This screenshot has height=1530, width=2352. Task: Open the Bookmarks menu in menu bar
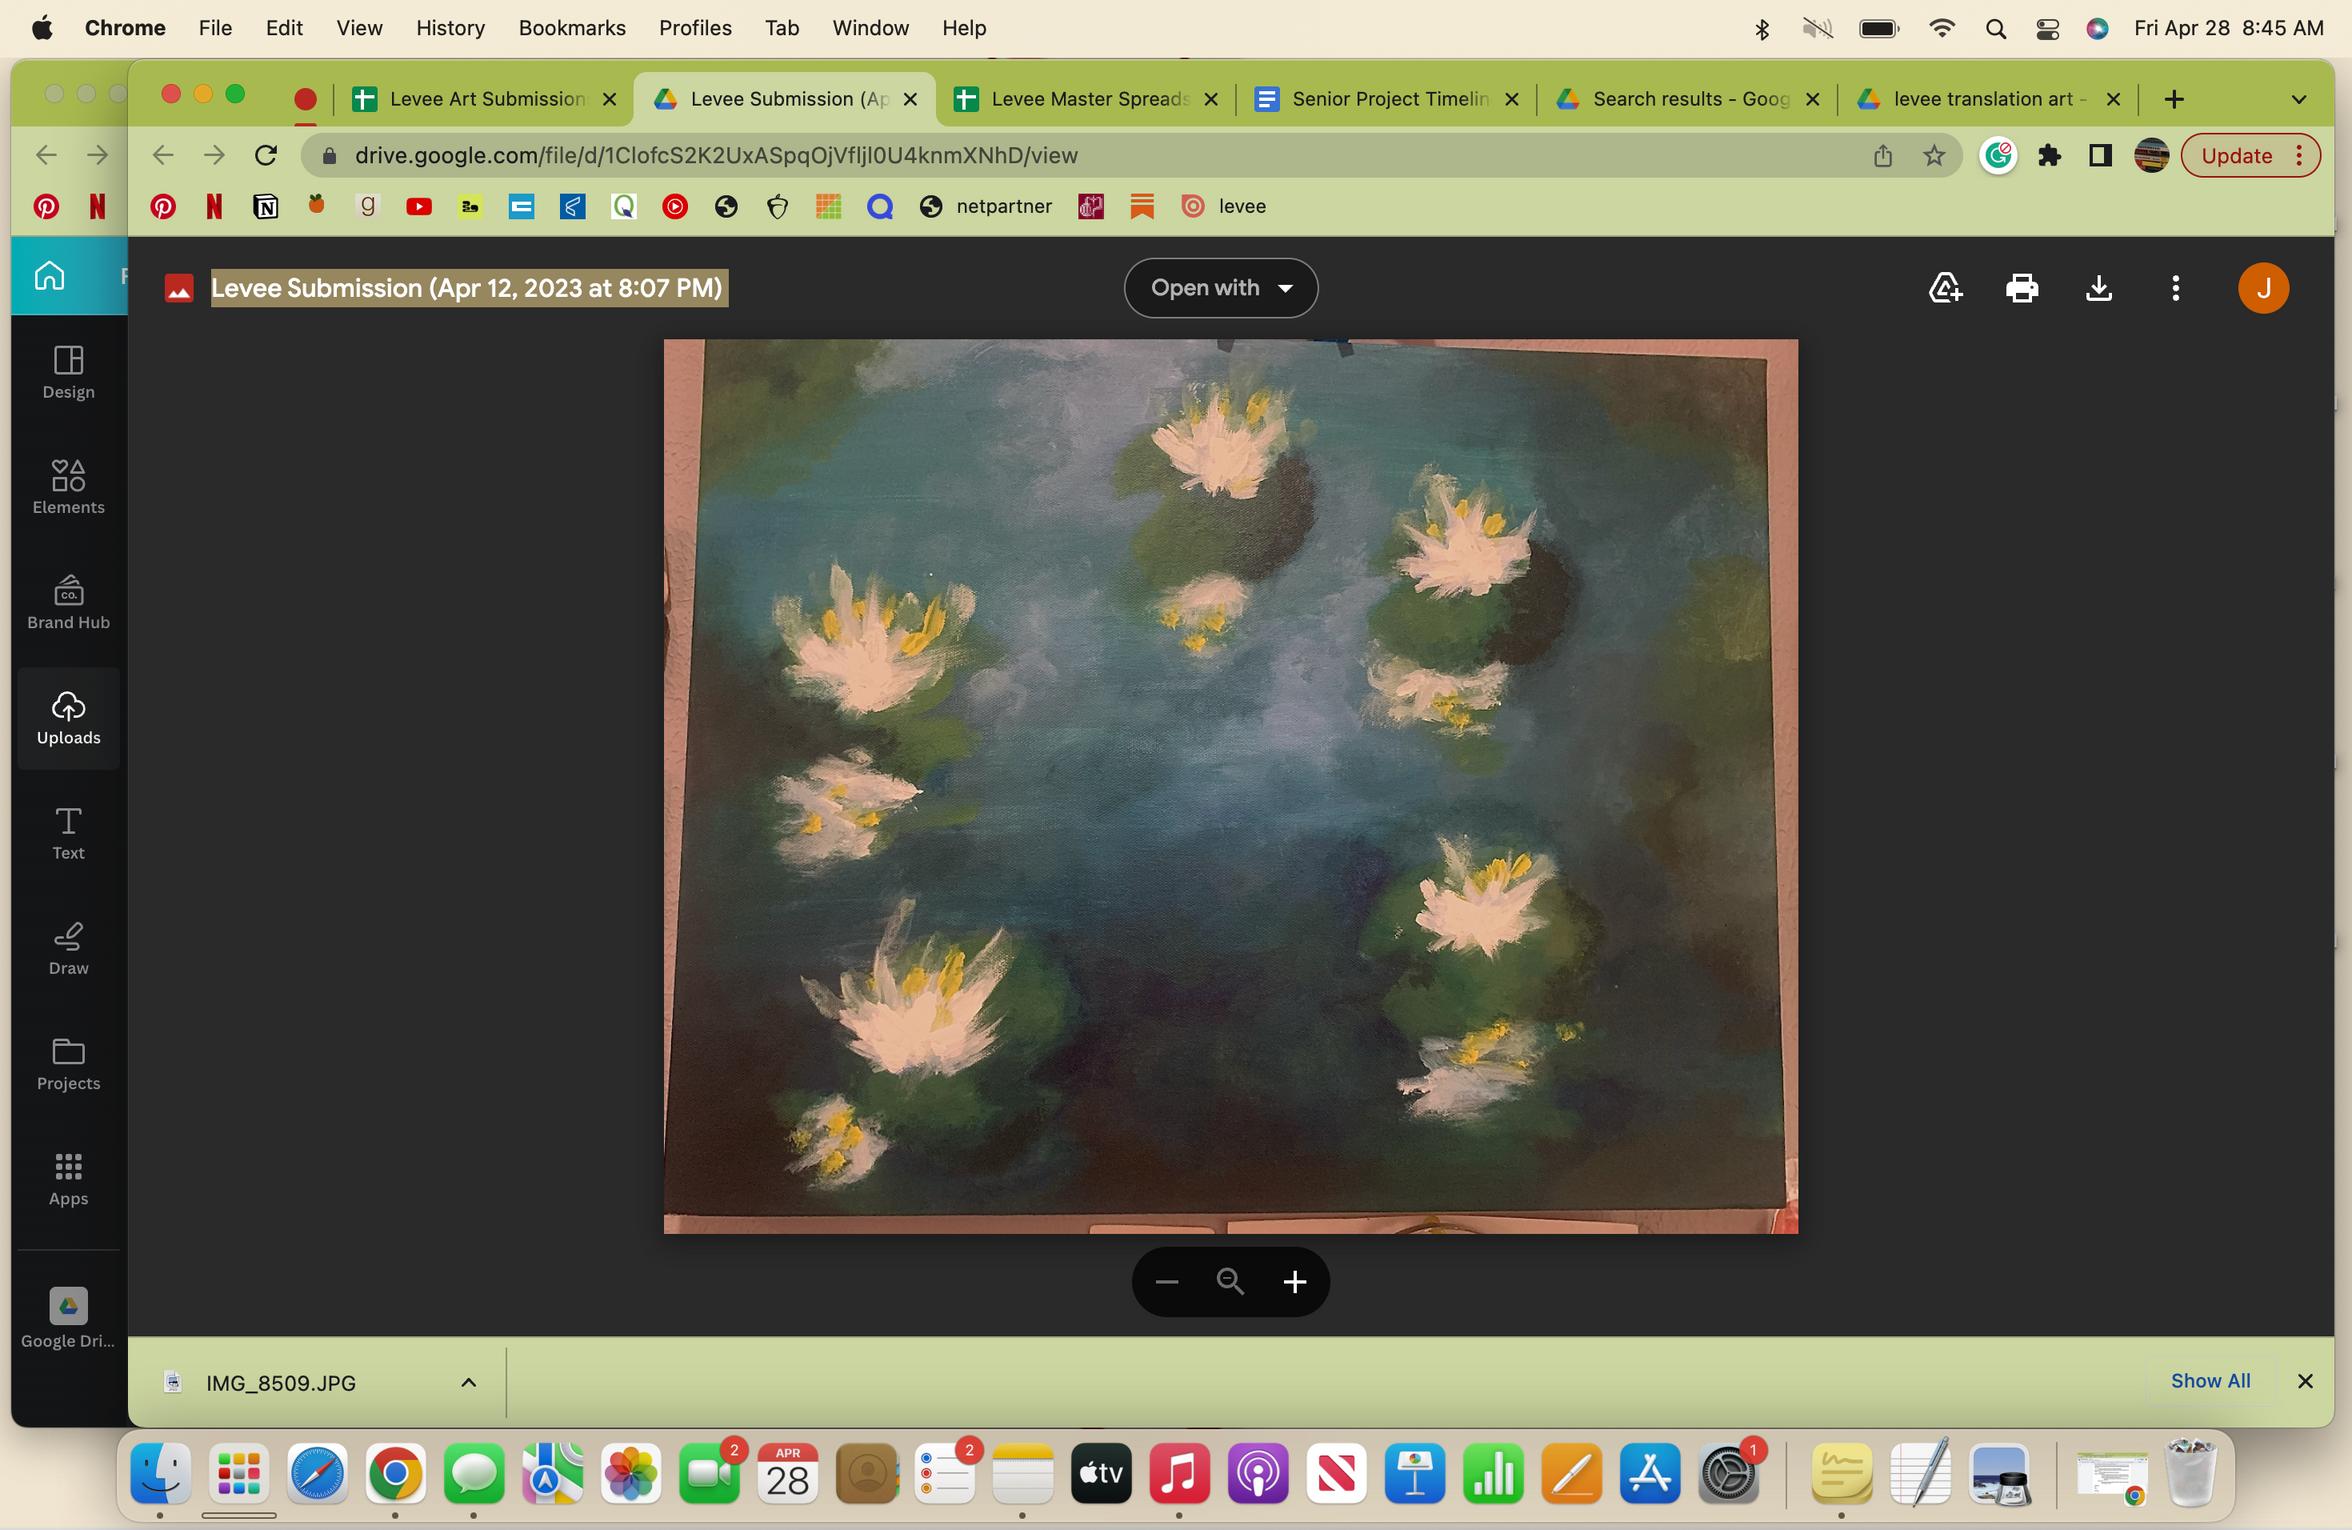(571, 28)
